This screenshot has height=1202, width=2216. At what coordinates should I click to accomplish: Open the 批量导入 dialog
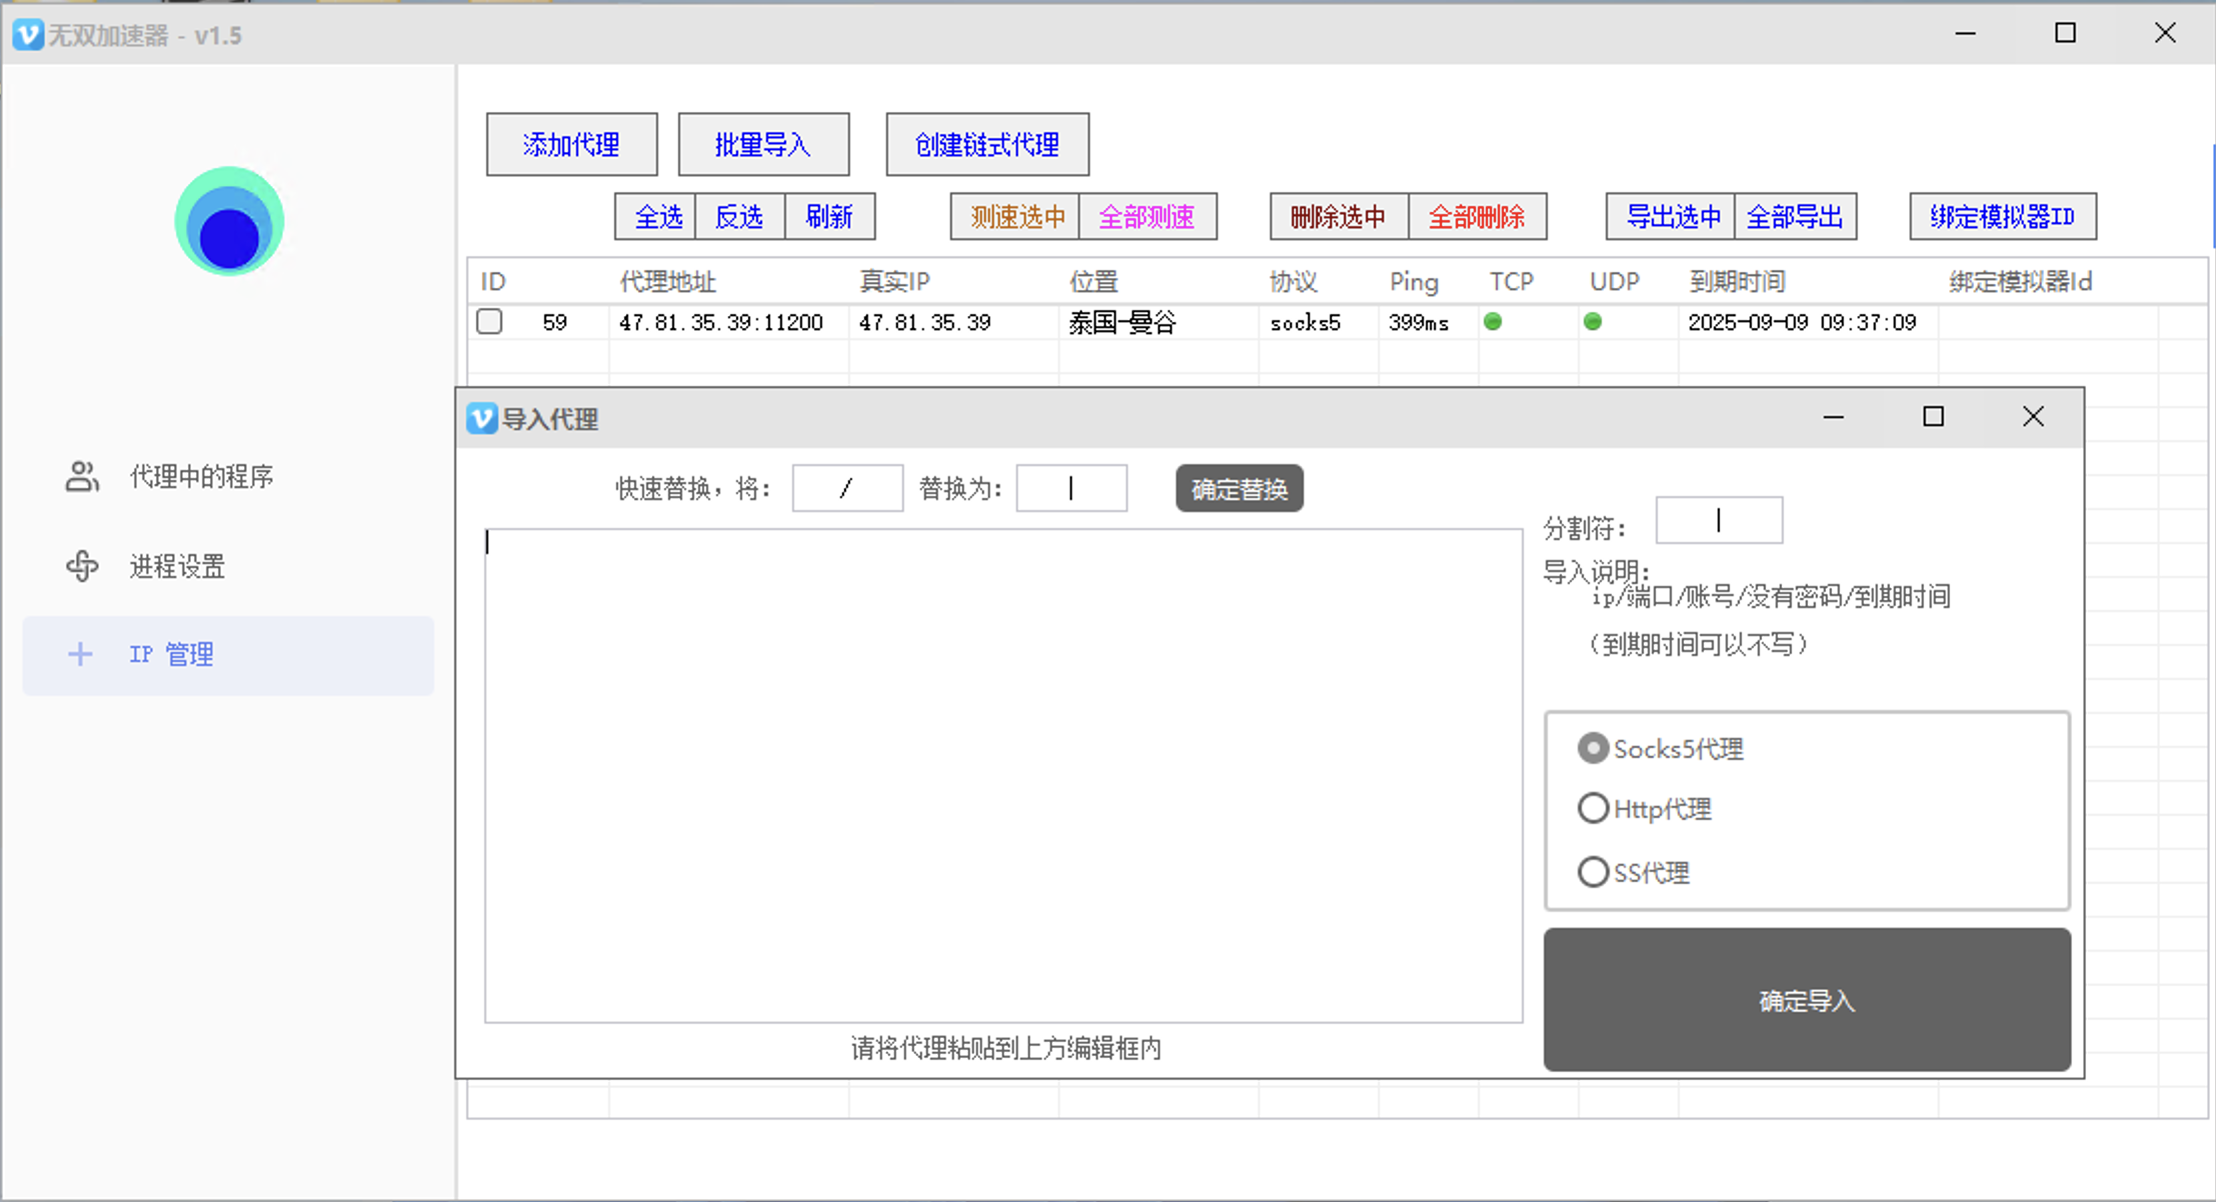763,144
